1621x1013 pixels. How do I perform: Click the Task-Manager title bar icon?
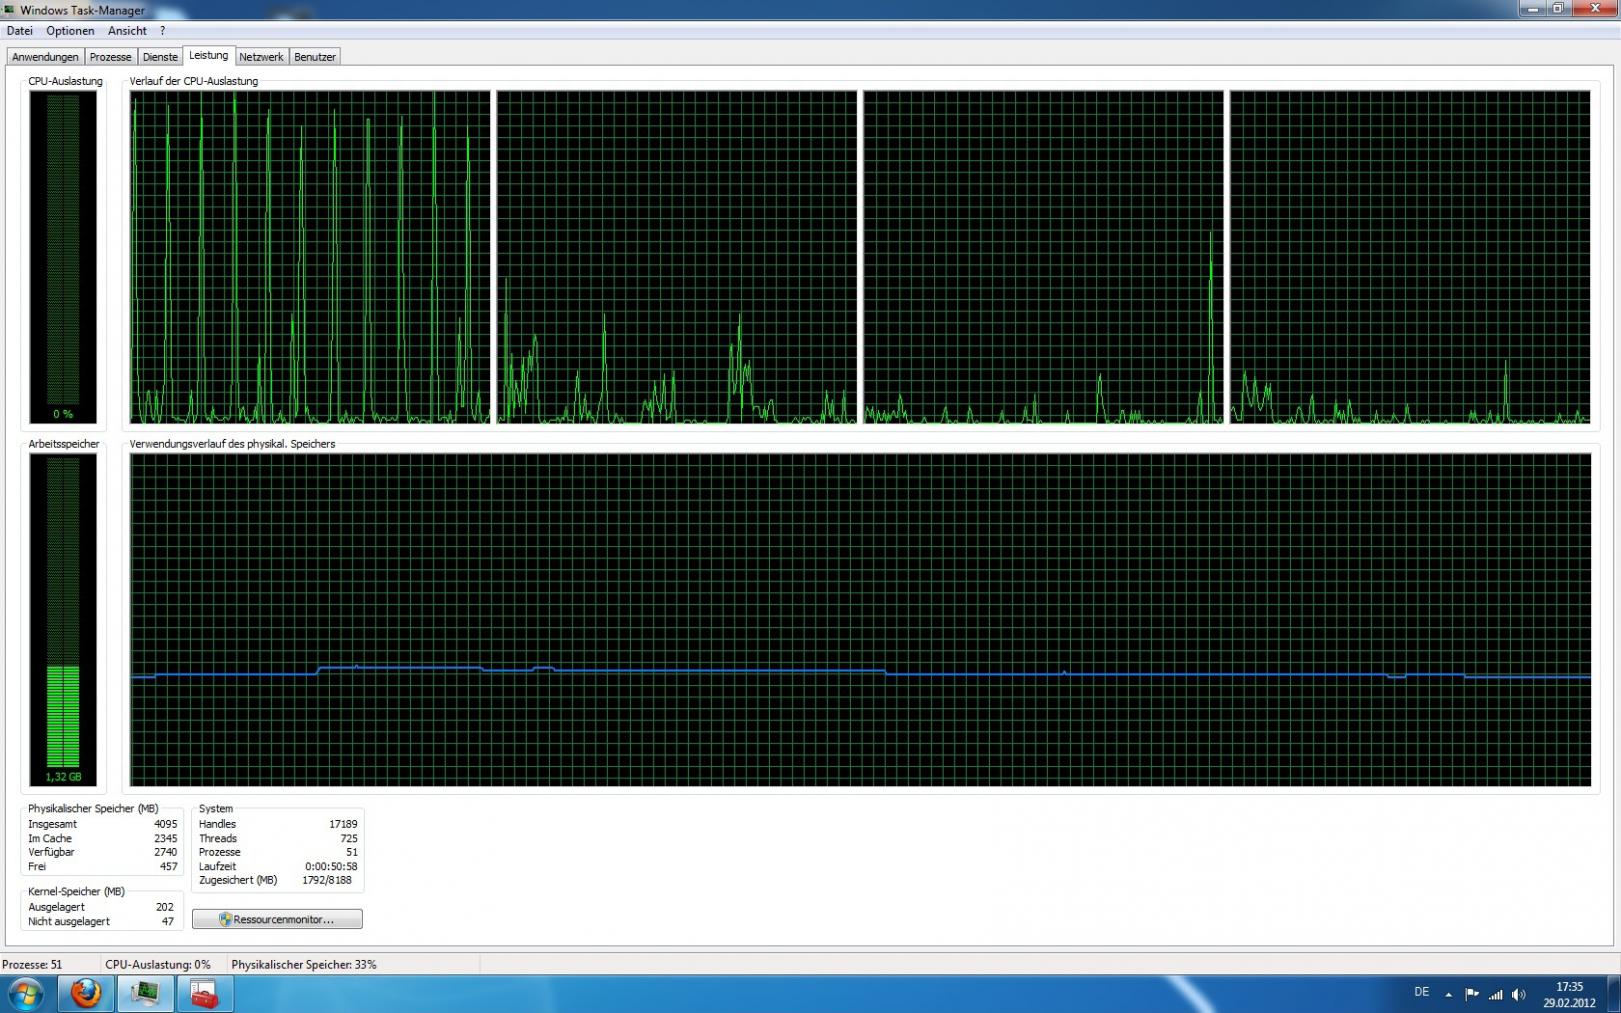coord(10,10)
